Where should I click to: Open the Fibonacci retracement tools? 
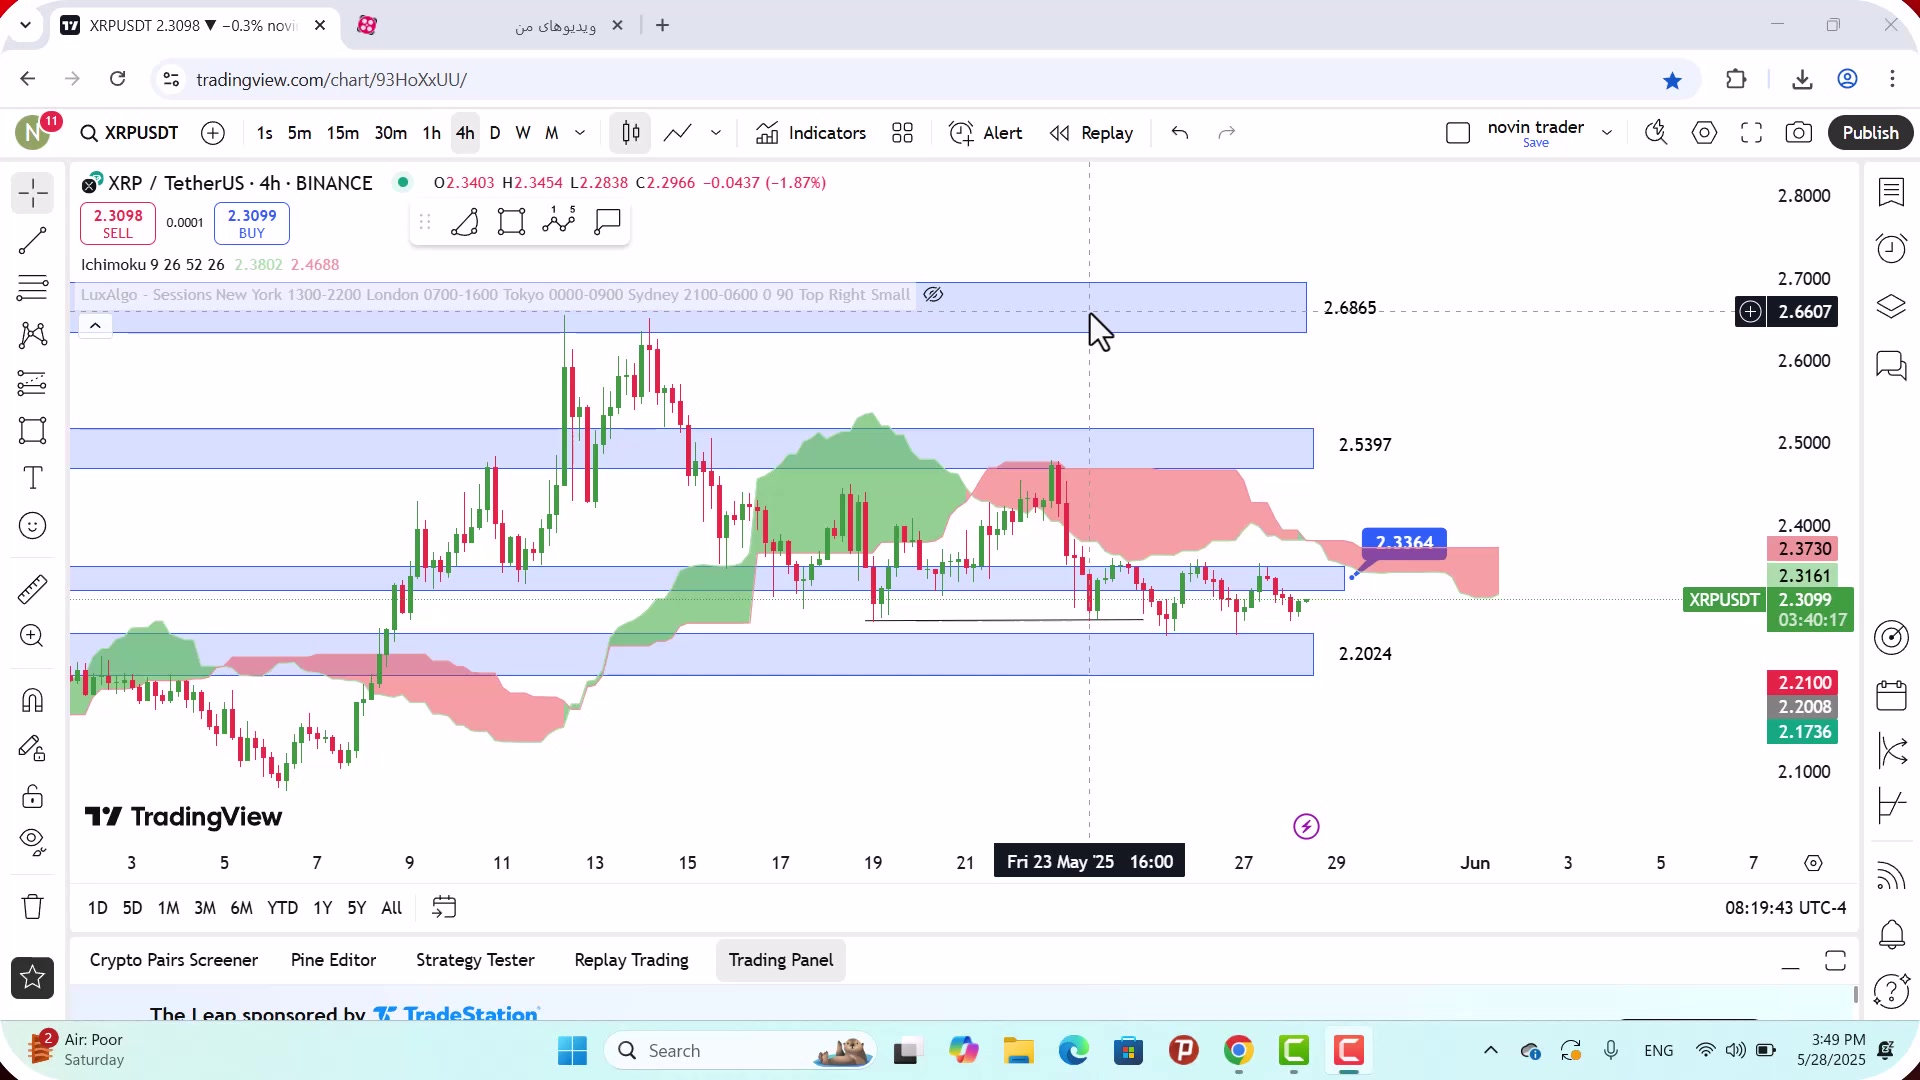click(x=32, y=288)
